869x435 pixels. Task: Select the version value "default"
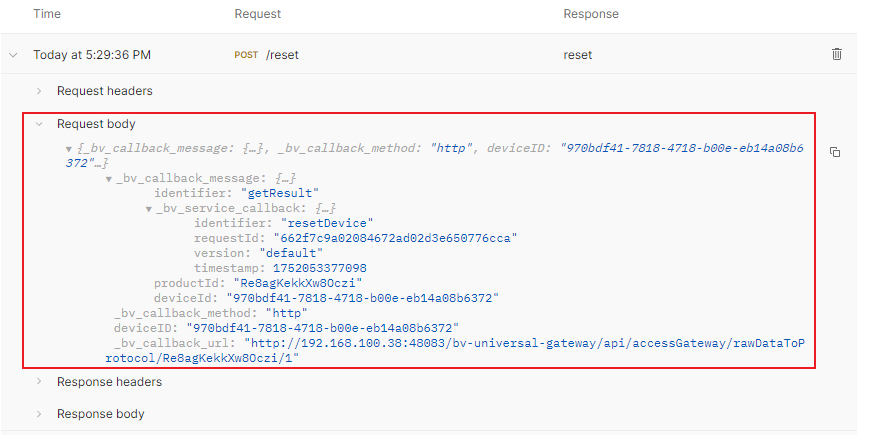(x=292, y=253)
